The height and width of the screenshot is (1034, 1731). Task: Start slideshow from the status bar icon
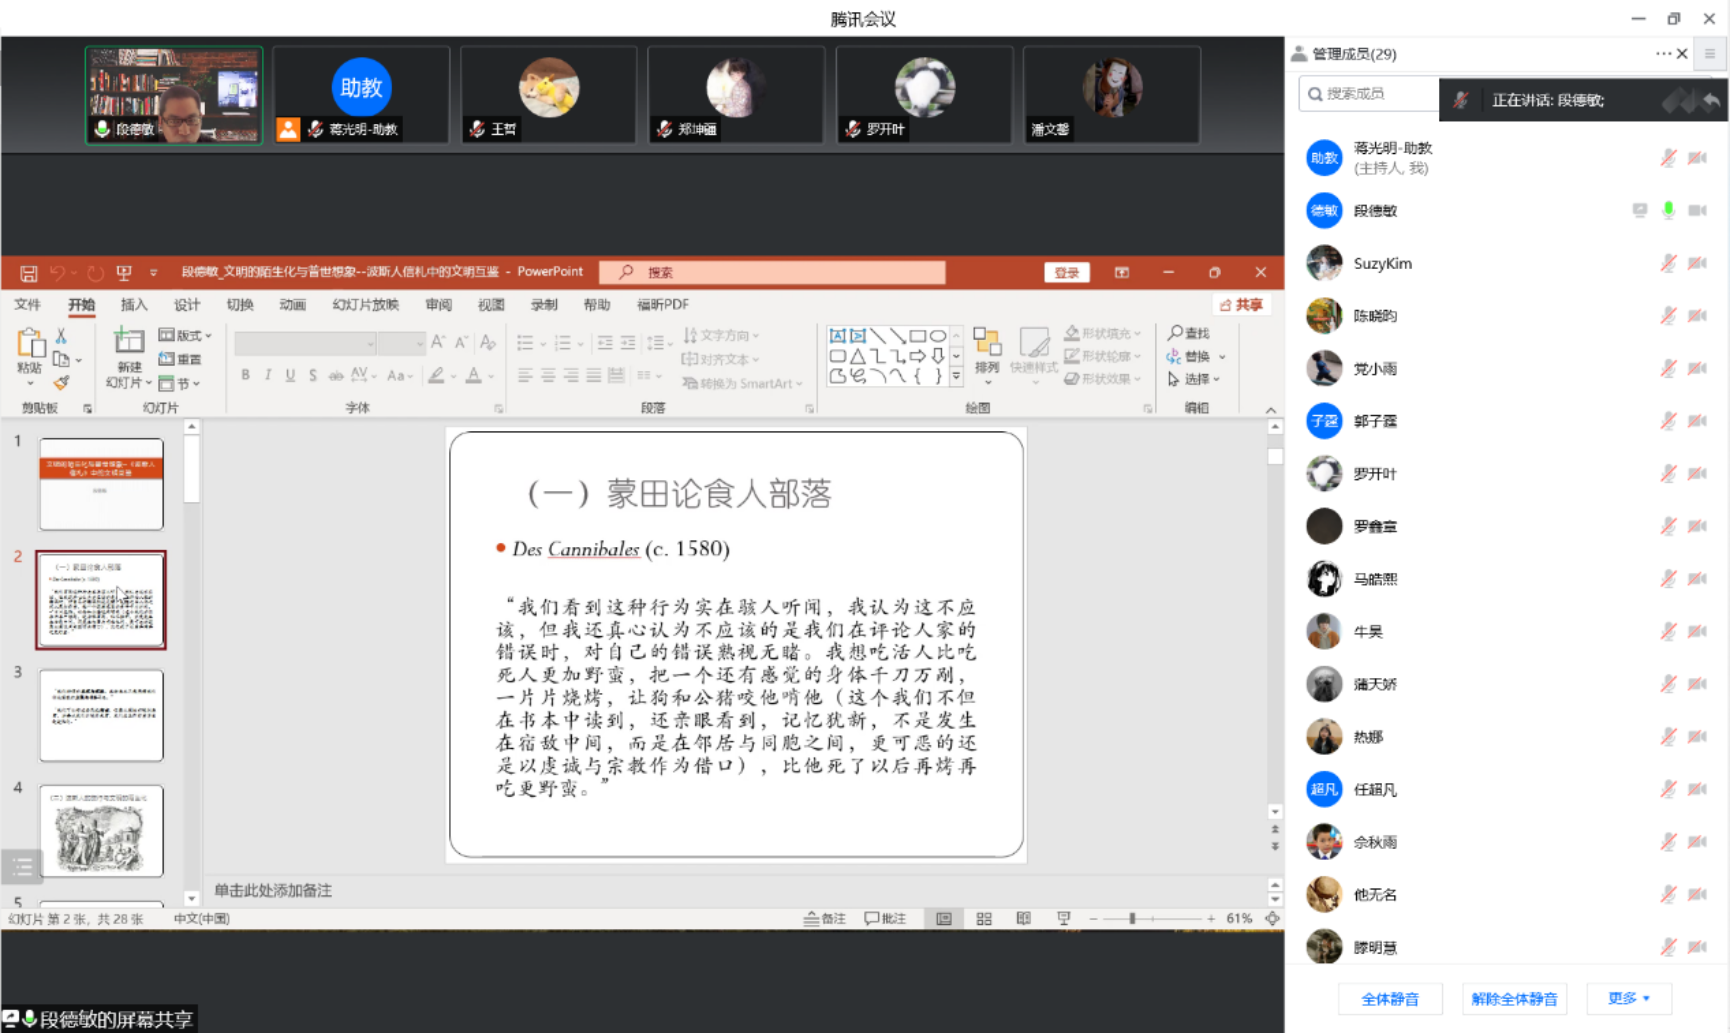[1063, 917]
